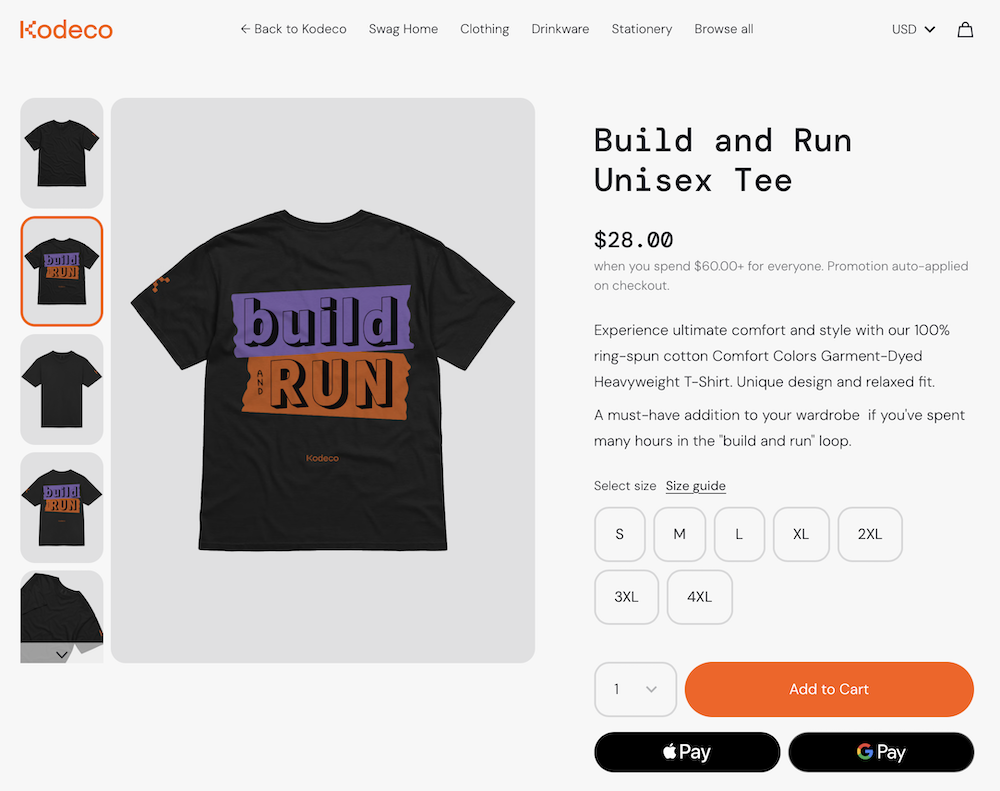Select size S option
Image resolution: width=1000 pixels, height=791 pixels.
tap(620, 534)
